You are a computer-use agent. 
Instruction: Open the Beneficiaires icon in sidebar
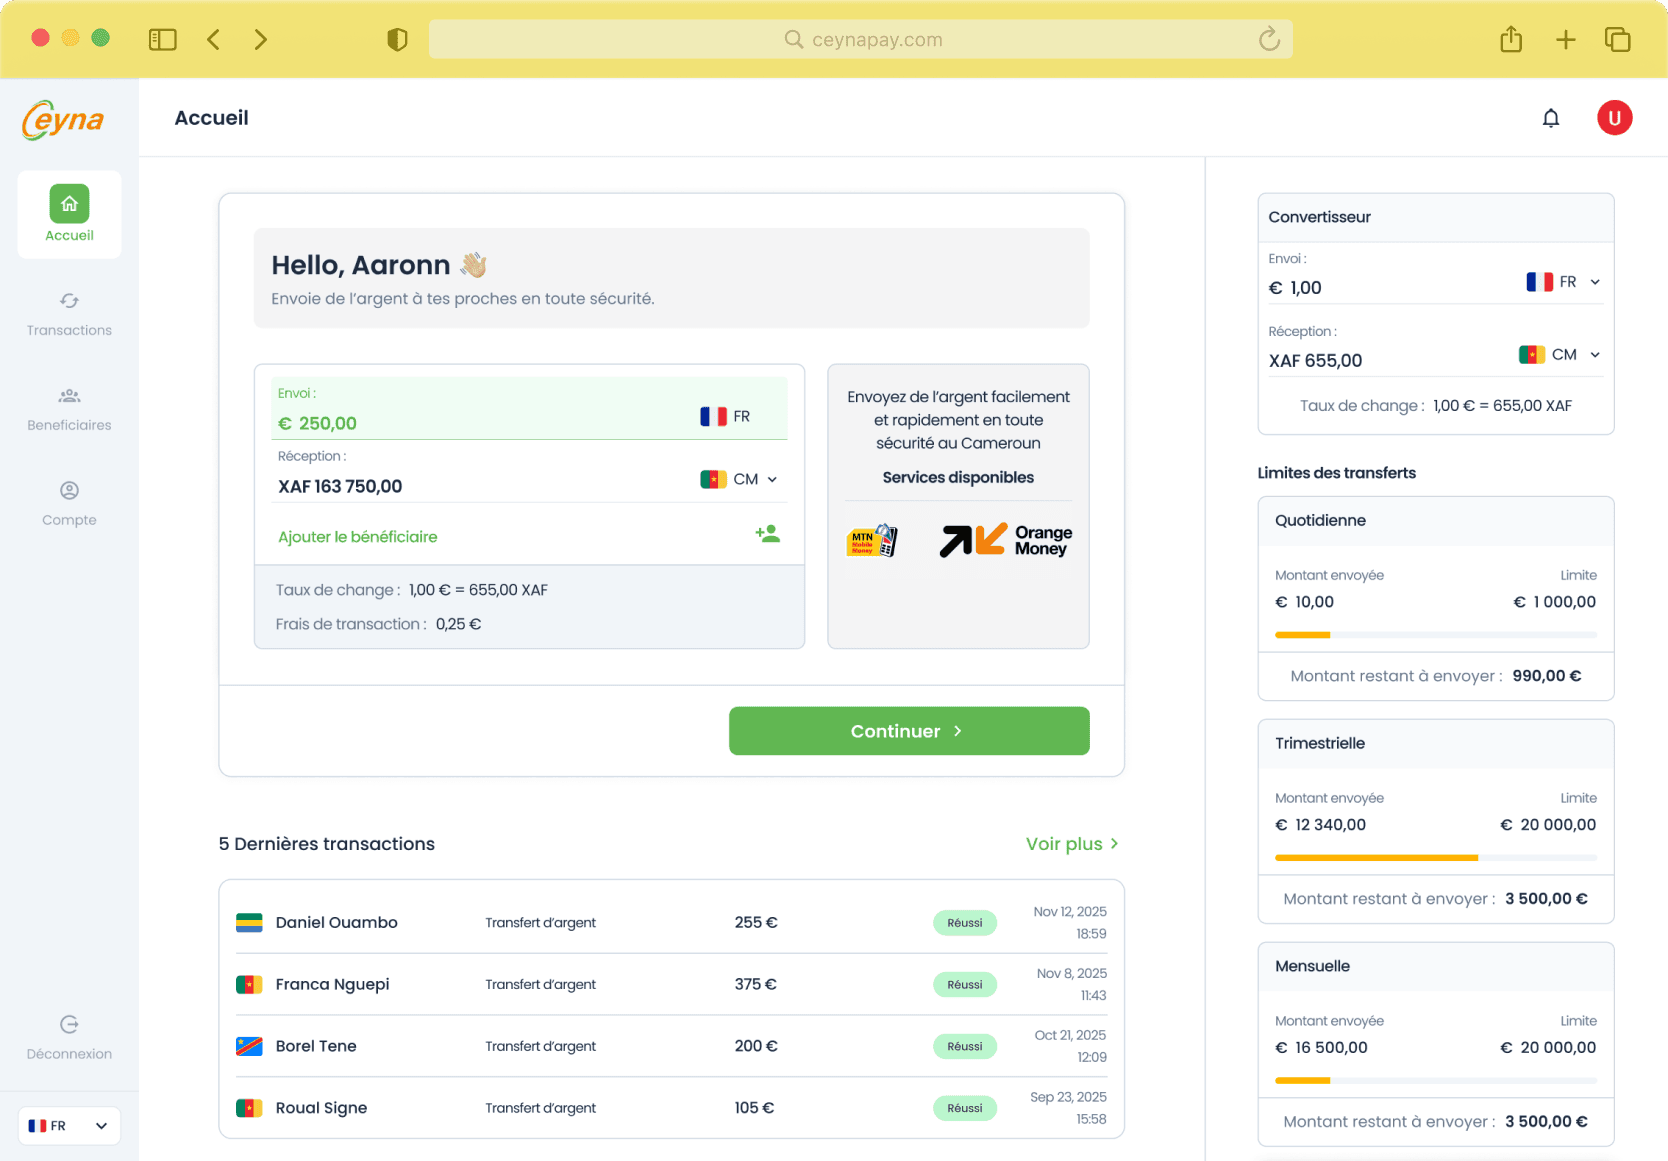coord(69,395)
